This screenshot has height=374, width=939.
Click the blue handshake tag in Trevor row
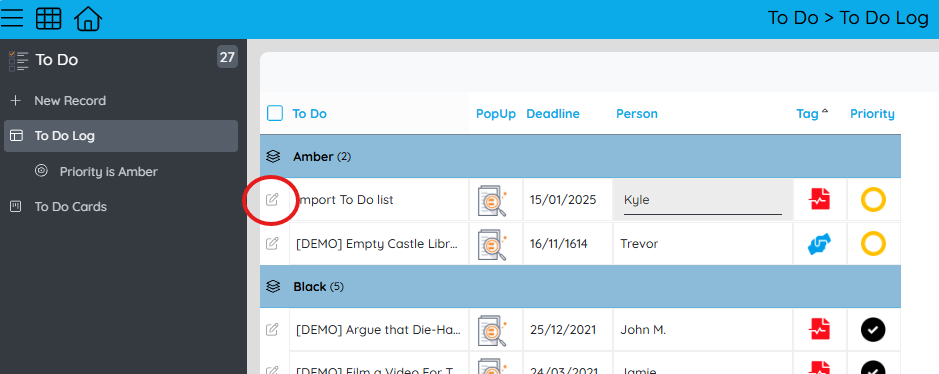click(820, 244)
